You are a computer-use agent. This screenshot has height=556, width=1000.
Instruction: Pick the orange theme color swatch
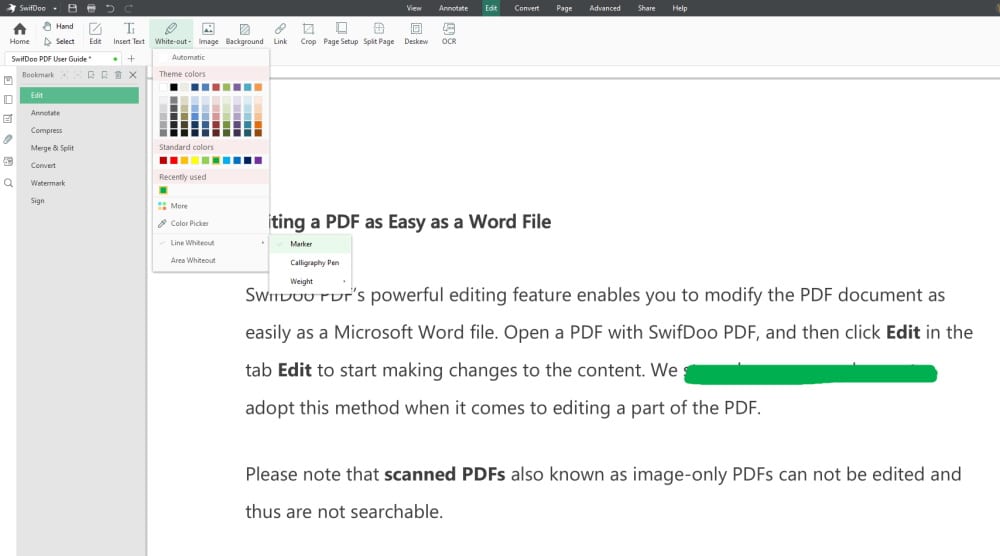[258, 87]
